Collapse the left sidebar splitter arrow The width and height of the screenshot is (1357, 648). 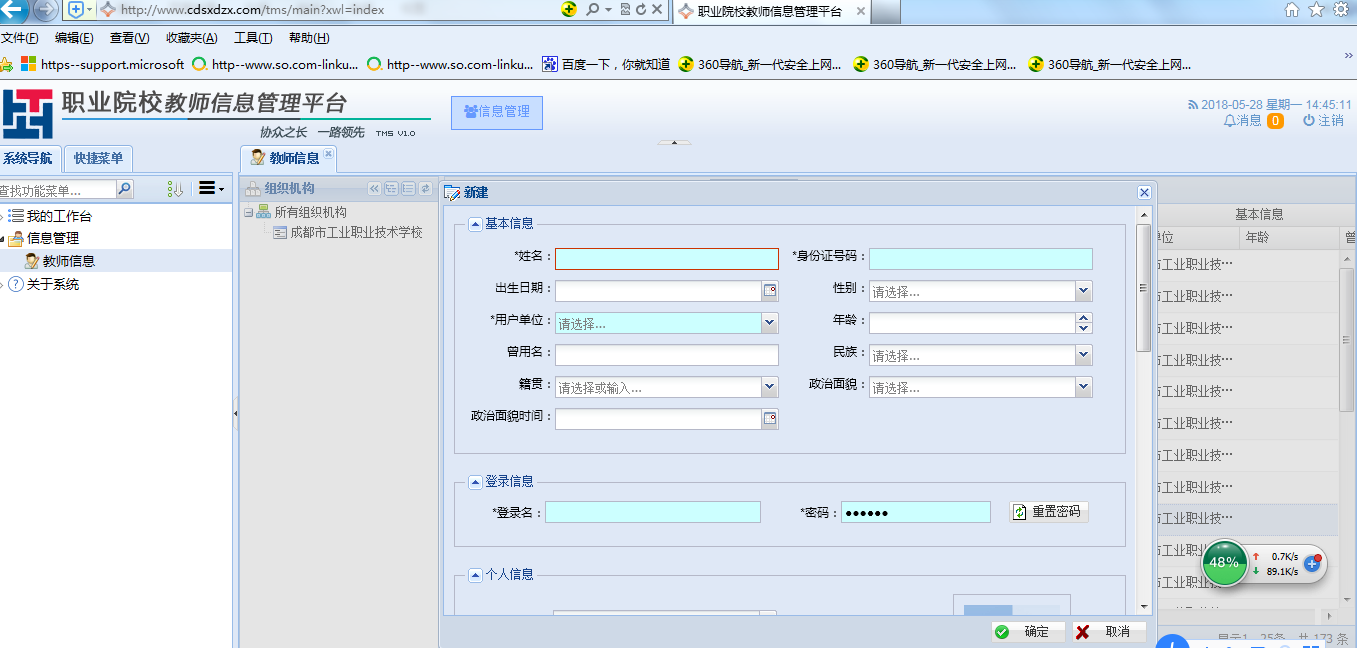pos(235,412)
